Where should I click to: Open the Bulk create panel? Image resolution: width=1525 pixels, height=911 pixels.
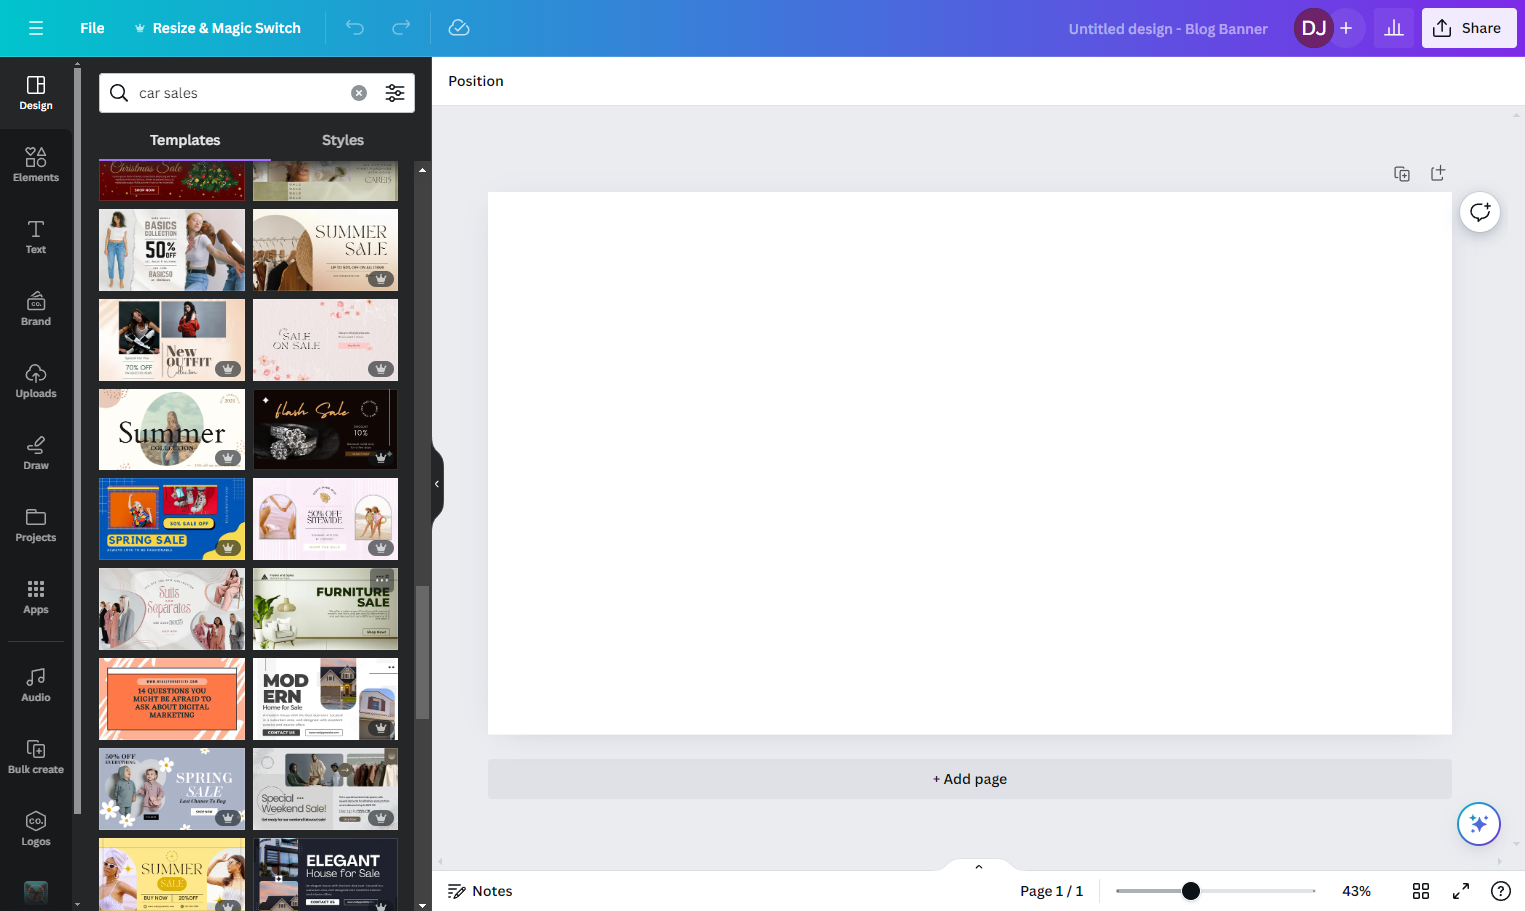pyautogui.click(x=36, y=757)
